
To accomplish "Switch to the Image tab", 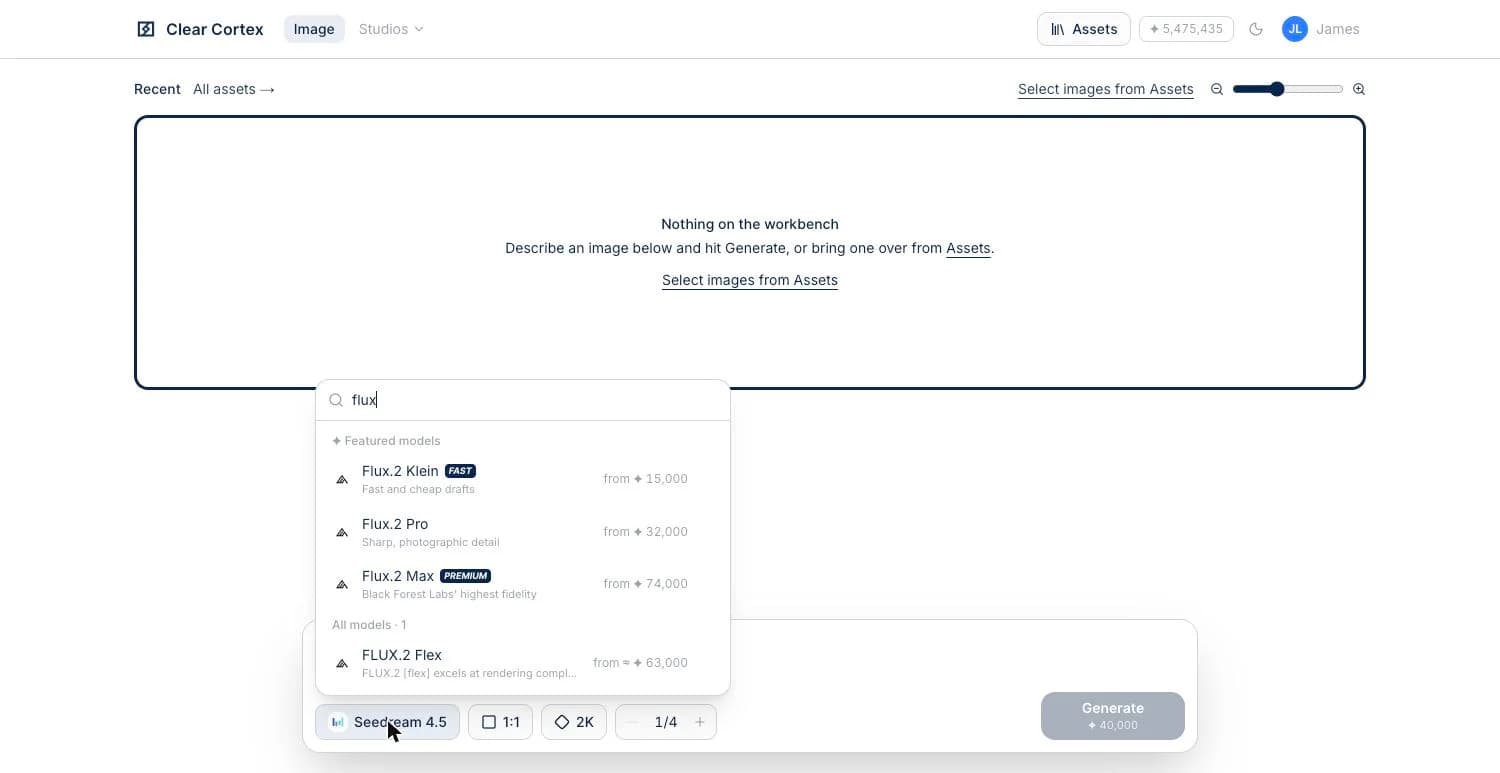I will click(x=314, y=29).
